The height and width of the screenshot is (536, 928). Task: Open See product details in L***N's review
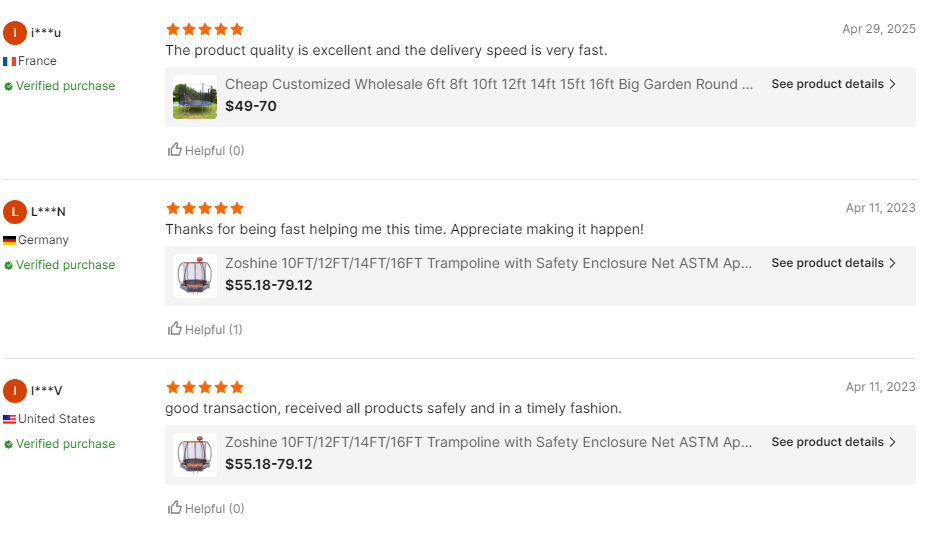(834, 263)
